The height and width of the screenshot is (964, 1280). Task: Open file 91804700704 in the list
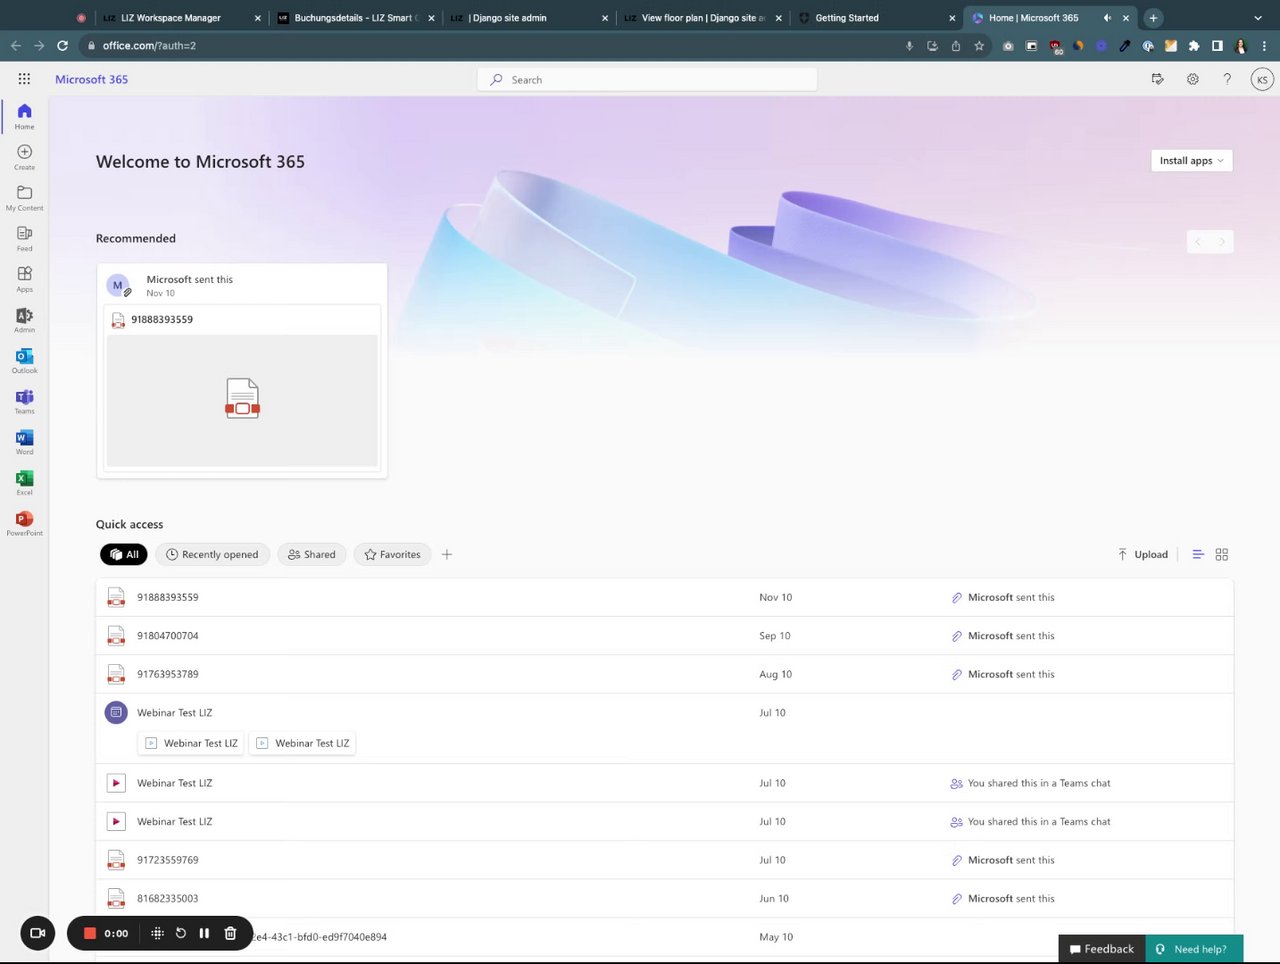coord(664,636)
